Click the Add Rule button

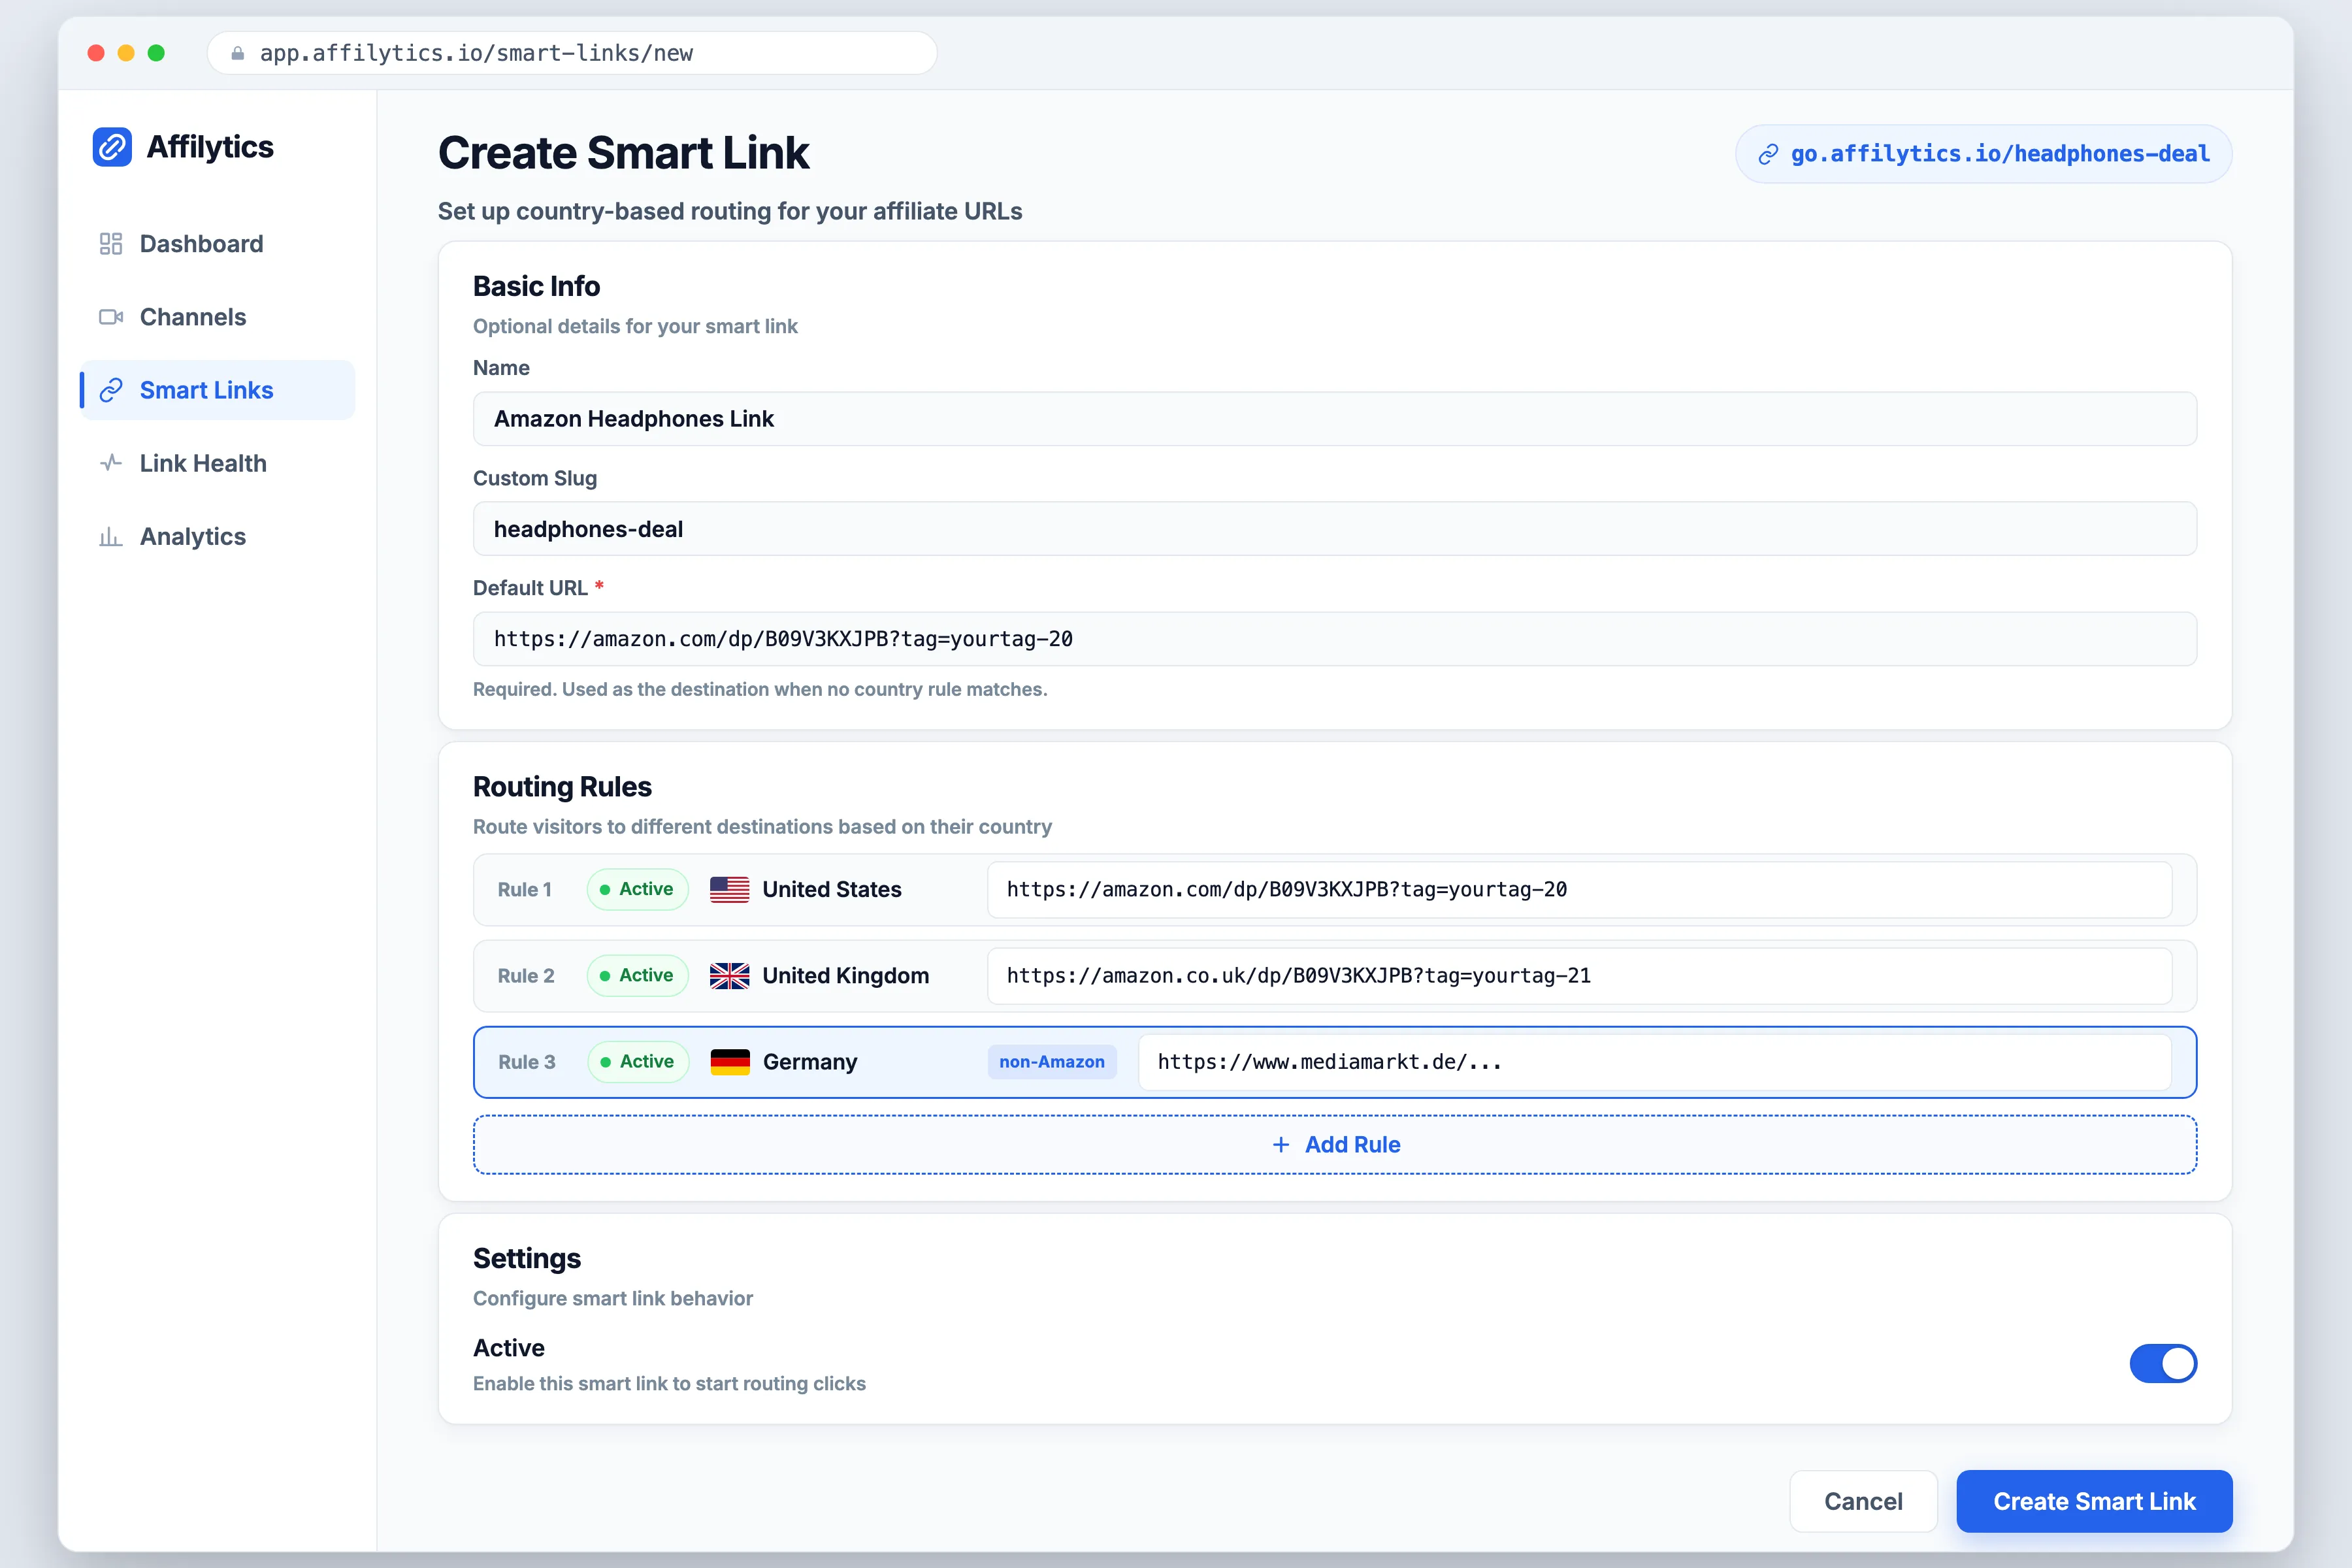click(1335, 1145)
